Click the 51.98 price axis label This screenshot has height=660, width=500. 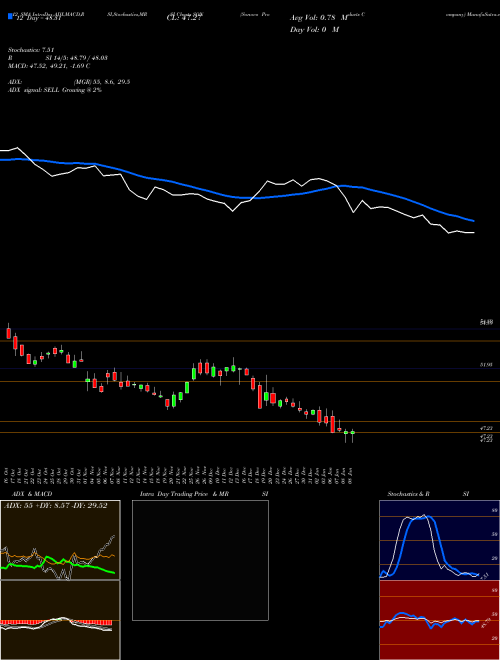click(x=487, y=365)
